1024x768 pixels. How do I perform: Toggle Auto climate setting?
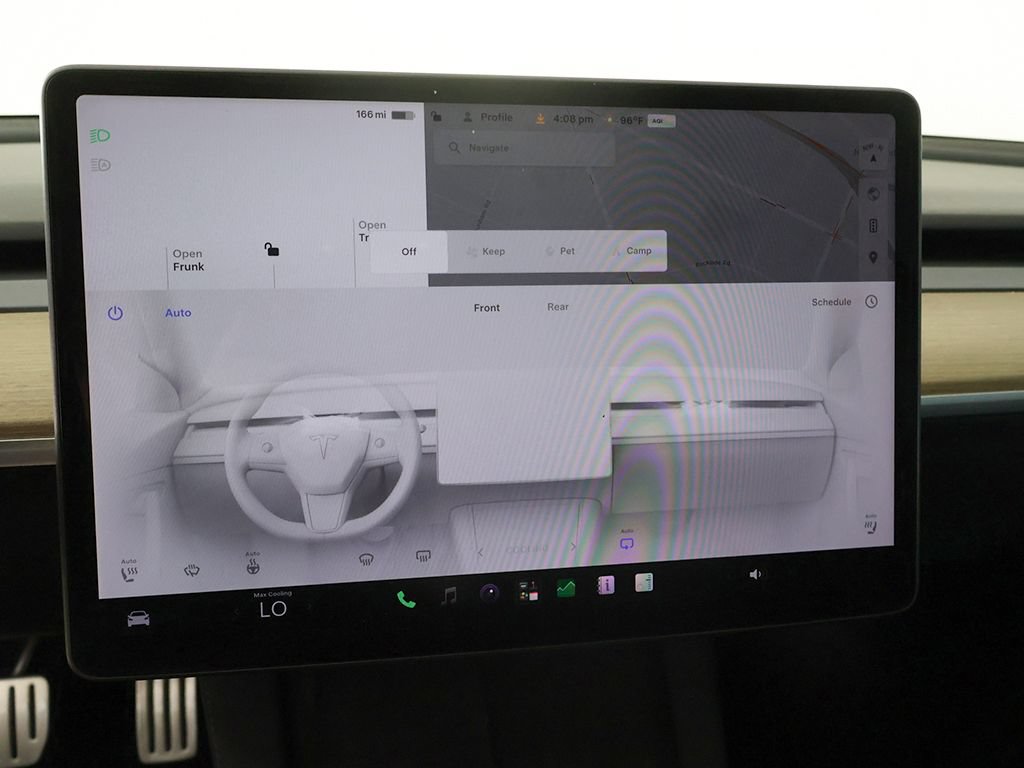[178, 313]
